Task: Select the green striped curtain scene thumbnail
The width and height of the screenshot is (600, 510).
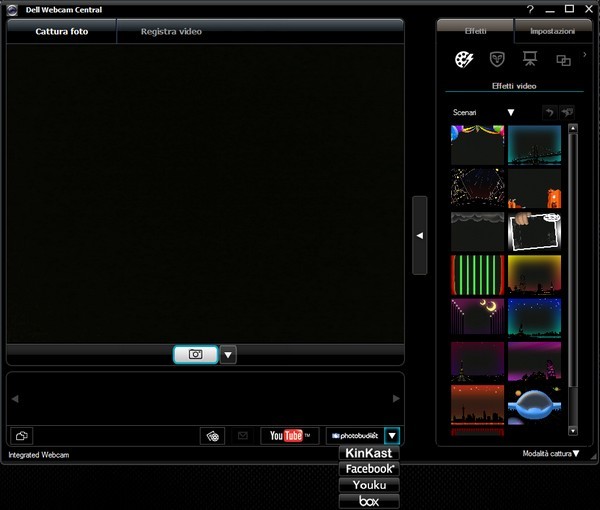Action: (x=477, y=274)
